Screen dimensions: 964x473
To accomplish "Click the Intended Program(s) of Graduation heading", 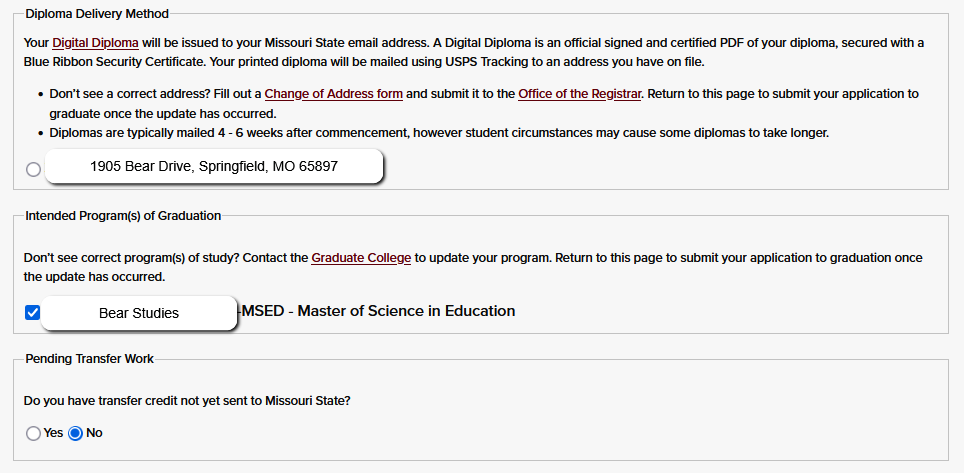I will [123, 215].
